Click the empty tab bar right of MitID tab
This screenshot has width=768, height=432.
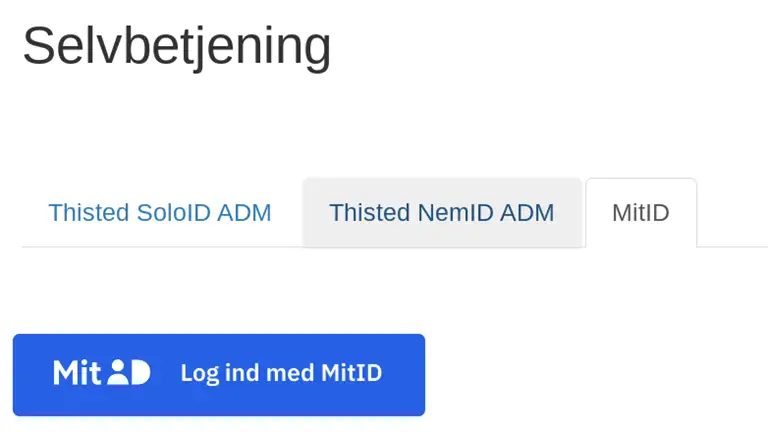(732, 213)
